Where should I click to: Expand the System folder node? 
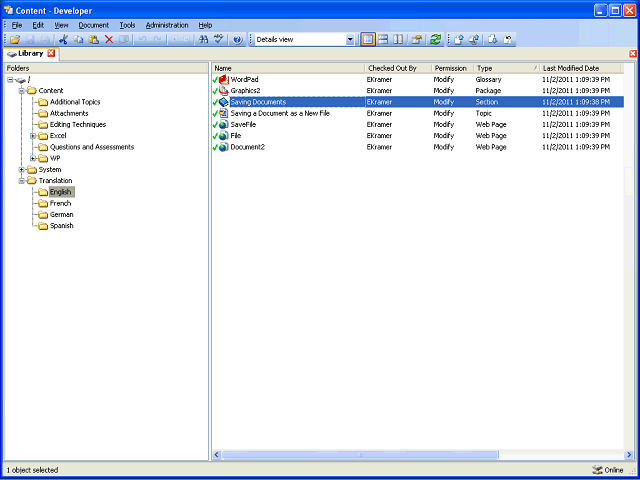pos(22,169)
